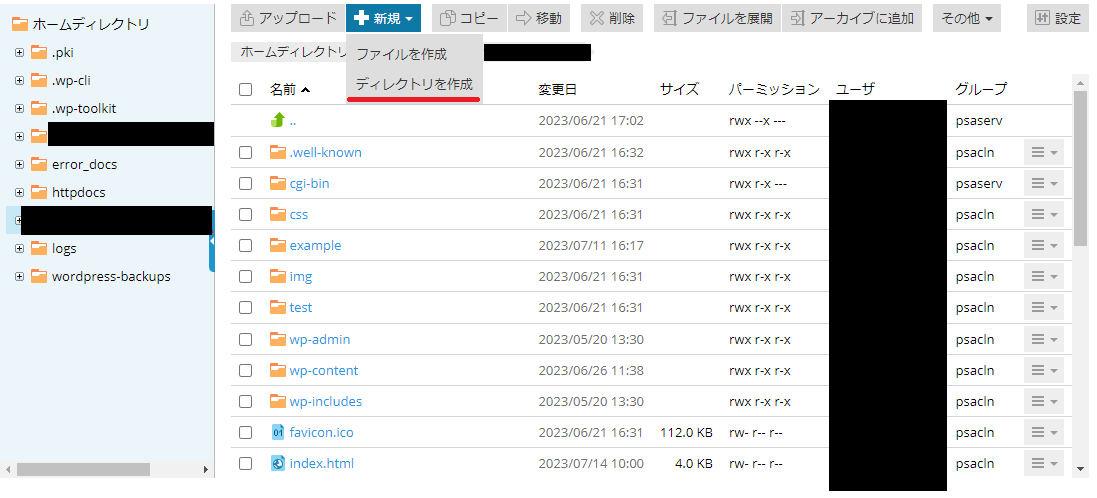Open Settings from the toolbar
This screenshot has height=498, width=1097.
(x=1059, y=19)
